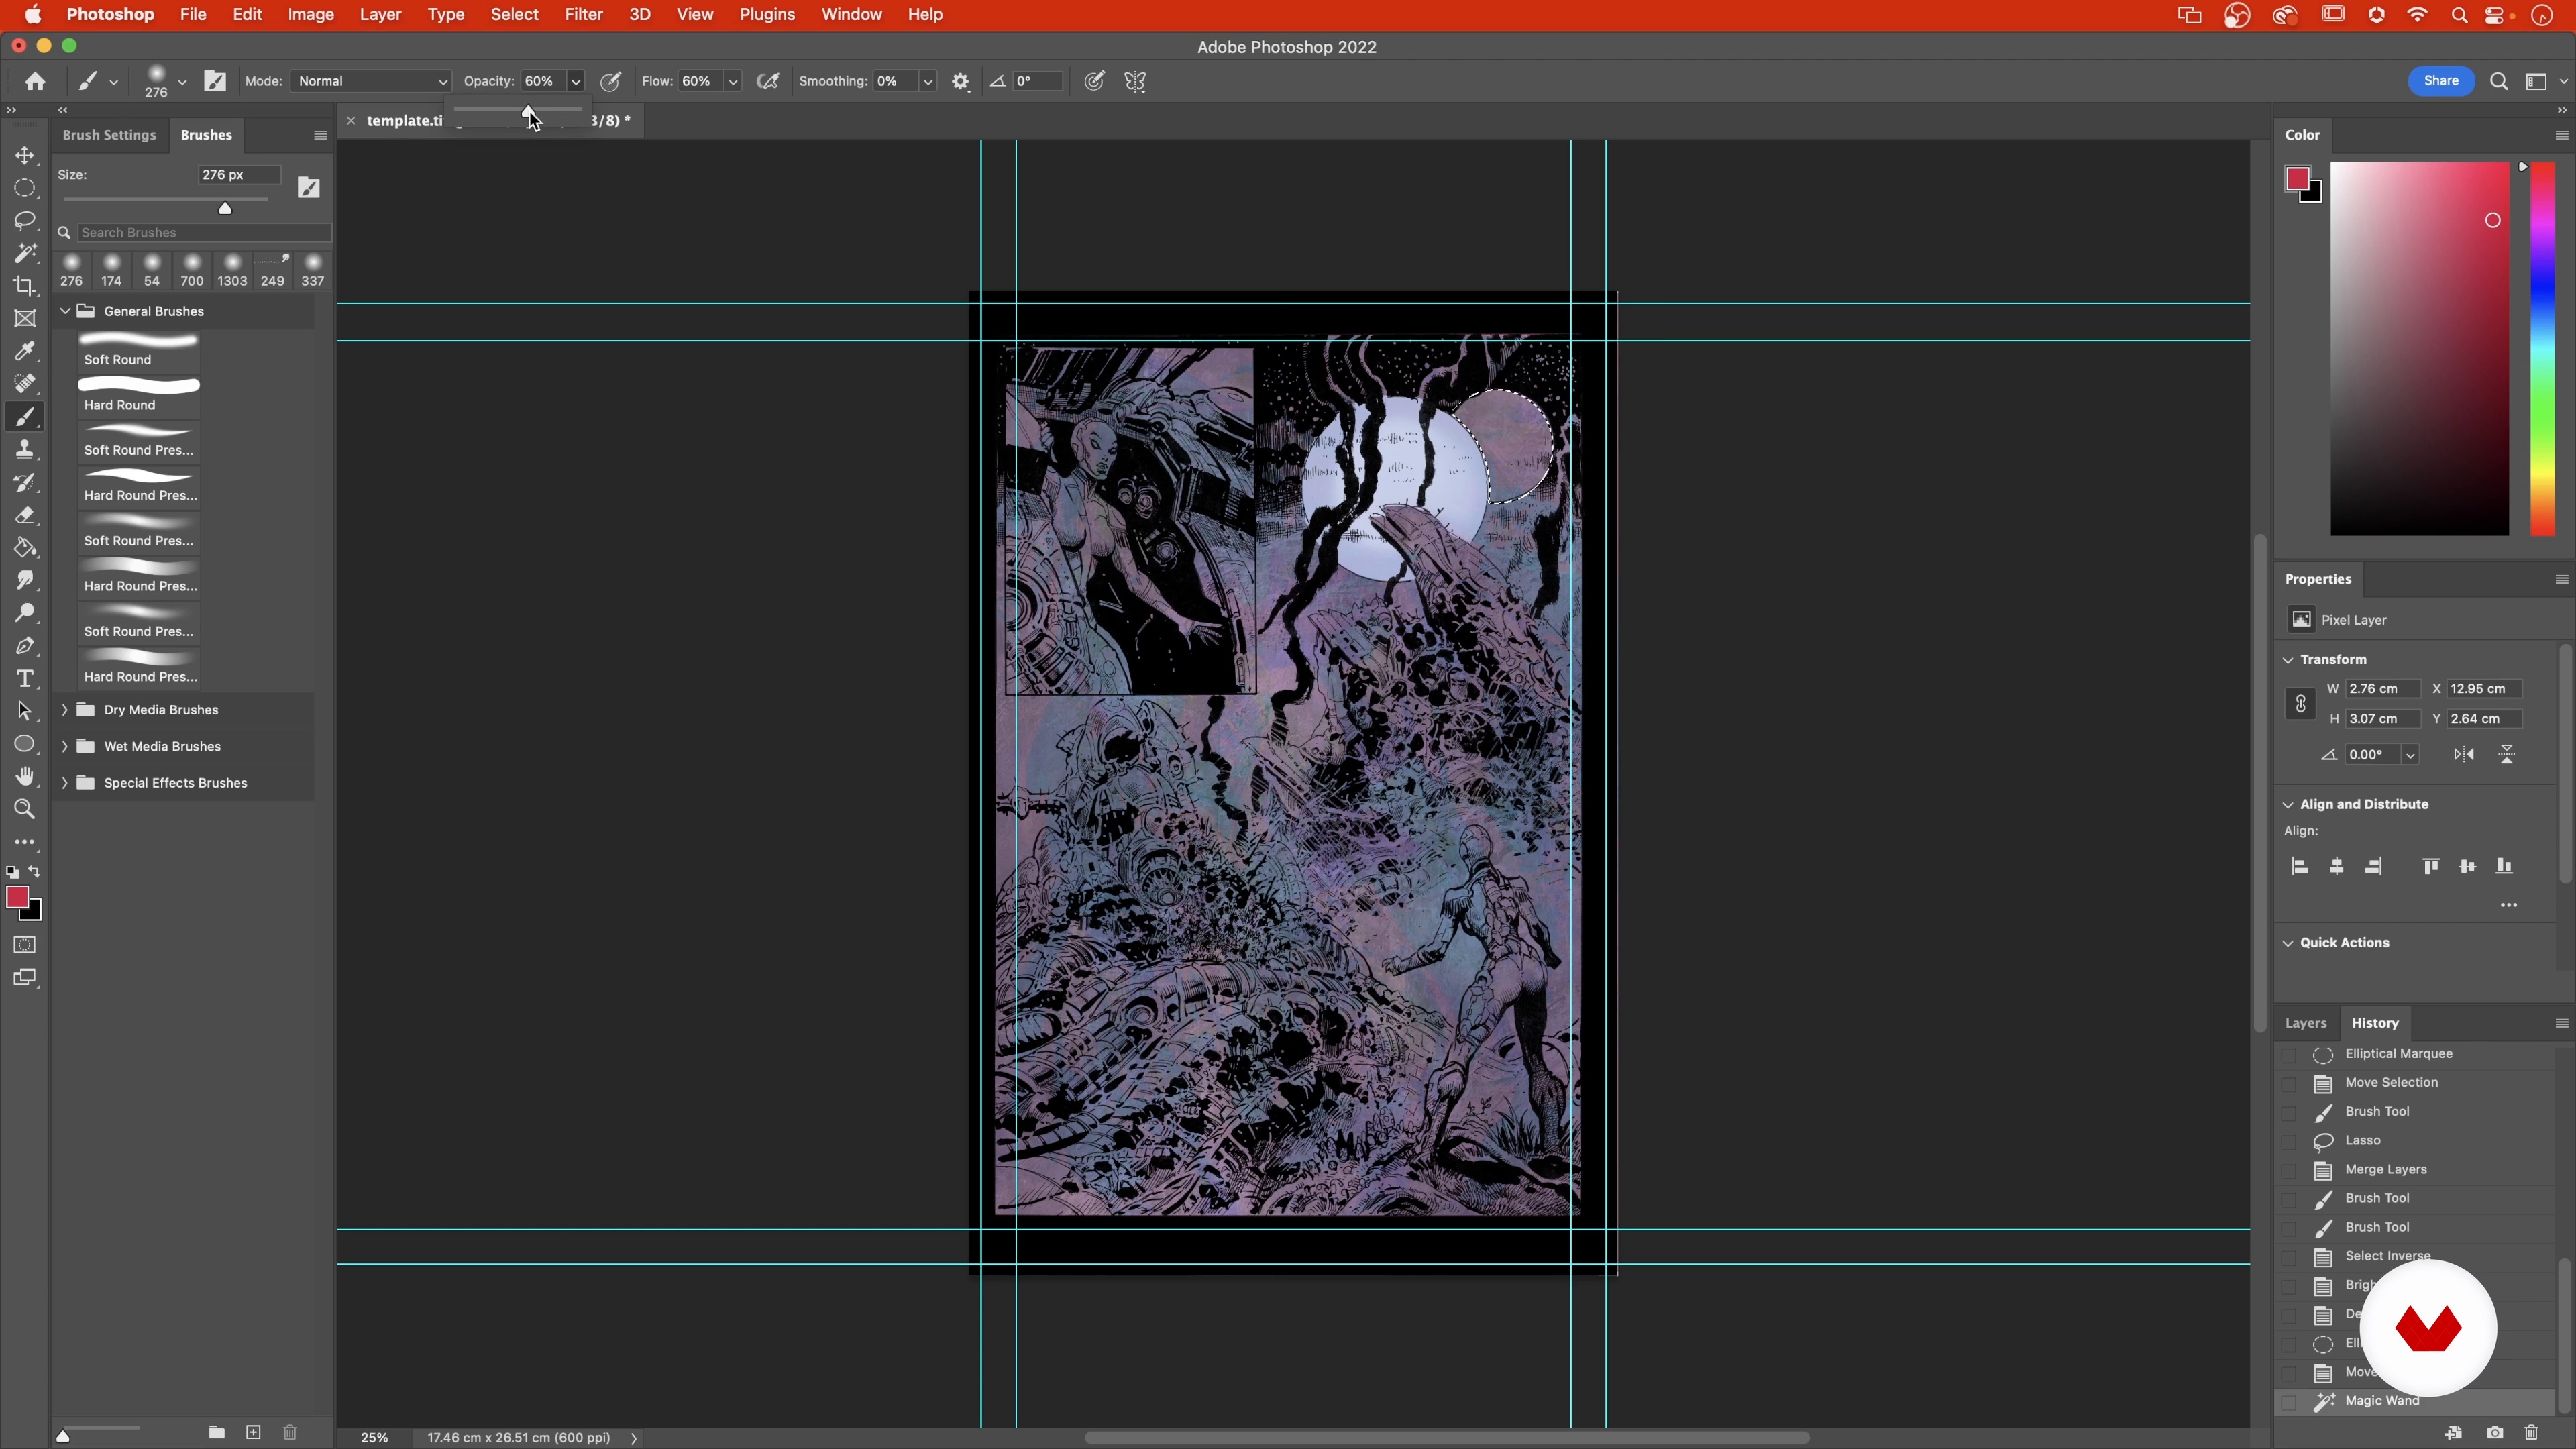
Task: Select the Soft Round brush preset
Action: coord(139,350)
